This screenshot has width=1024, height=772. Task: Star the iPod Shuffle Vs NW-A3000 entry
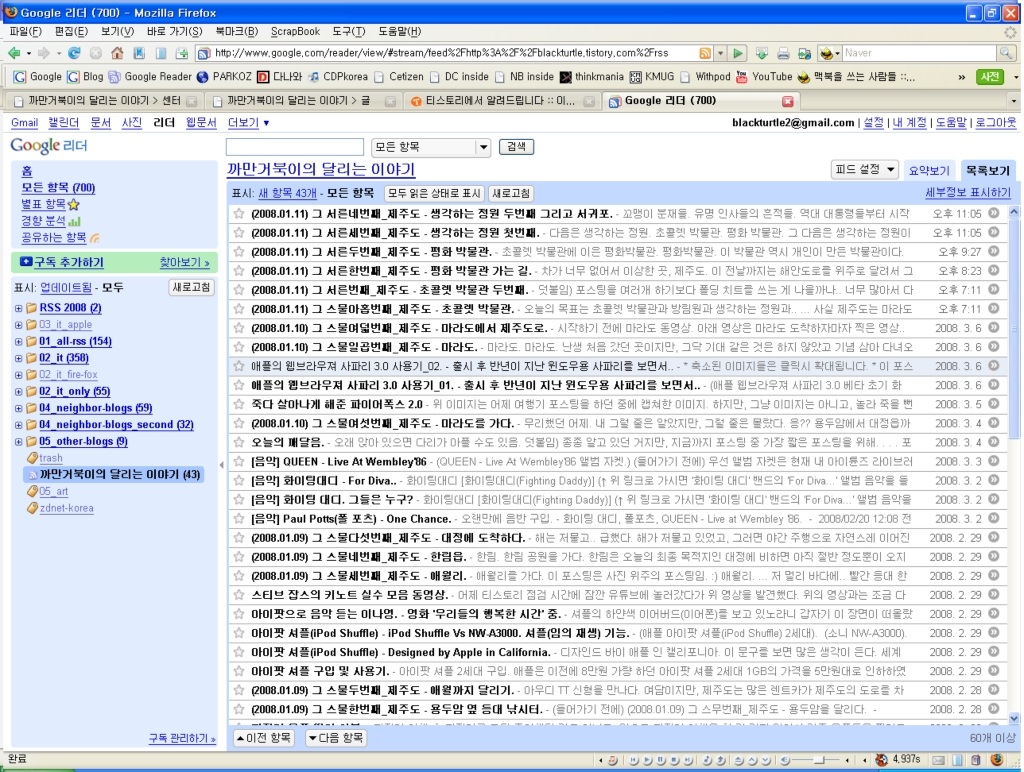(239, 633)
